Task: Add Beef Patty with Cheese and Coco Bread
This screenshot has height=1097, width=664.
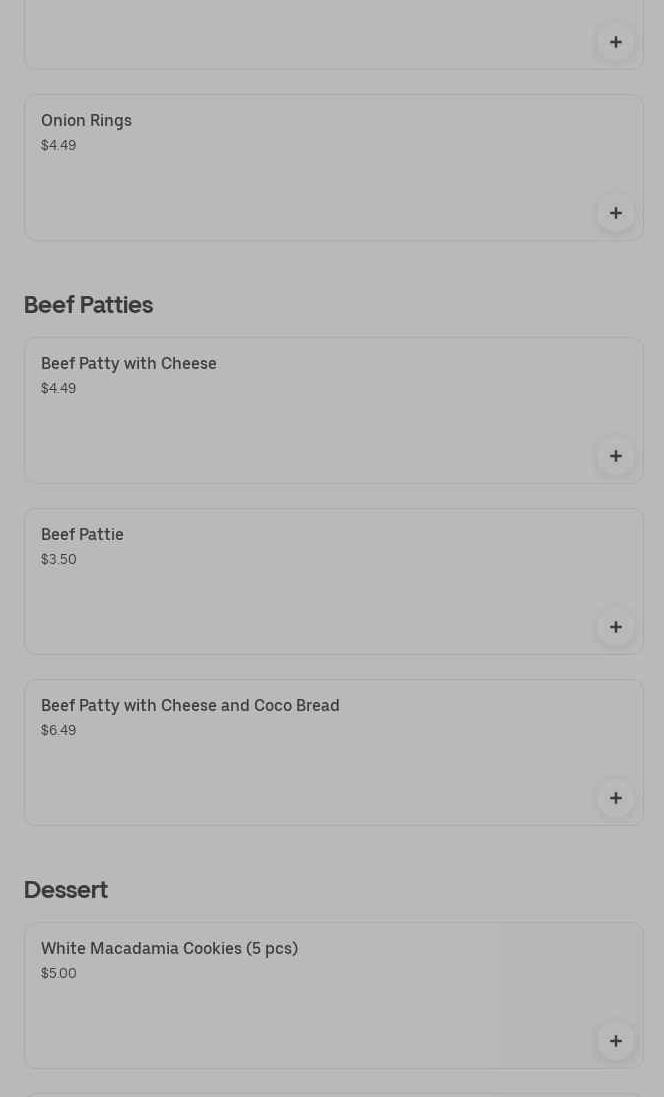Action: coord(615,798)
